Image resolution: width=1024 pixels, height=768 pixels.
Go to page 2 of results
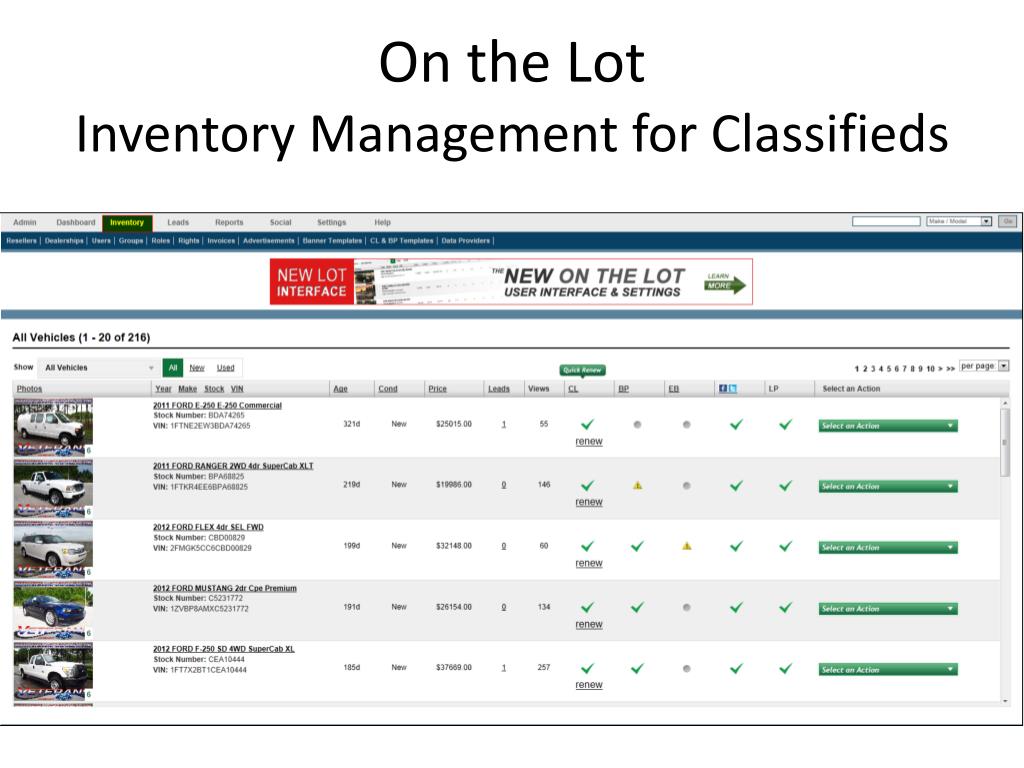click(x=865, y=369)
